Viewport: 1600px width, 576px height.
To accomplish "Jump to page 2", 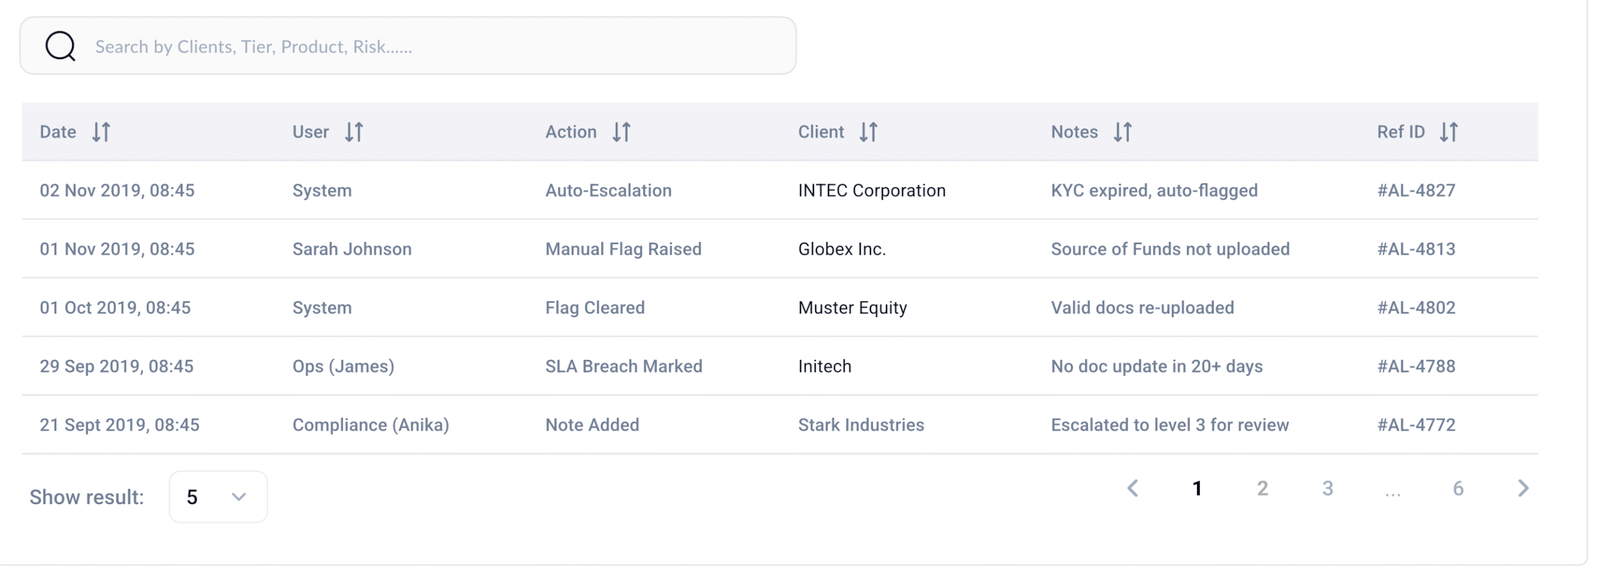I will tap(1262, 488).
